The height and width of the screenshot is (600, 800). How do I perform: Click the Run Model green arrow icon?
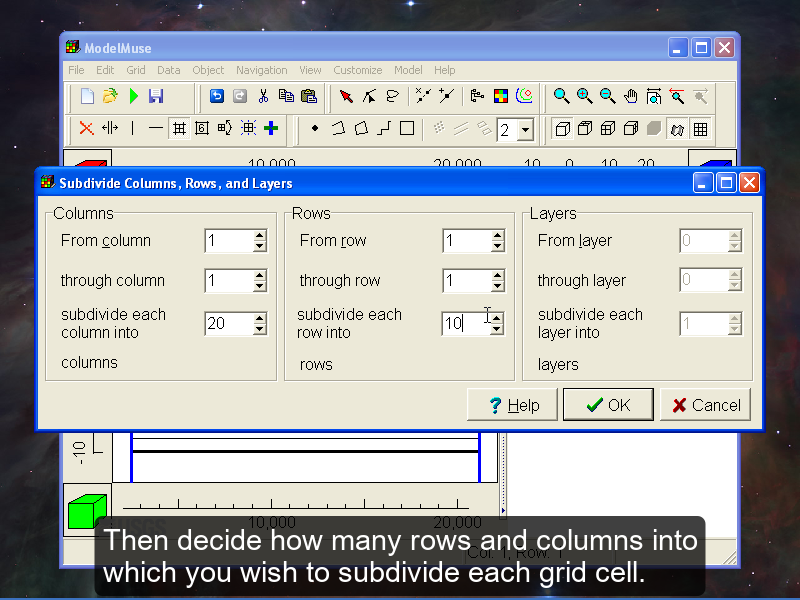pyautogui.click(x=133, y=97)
